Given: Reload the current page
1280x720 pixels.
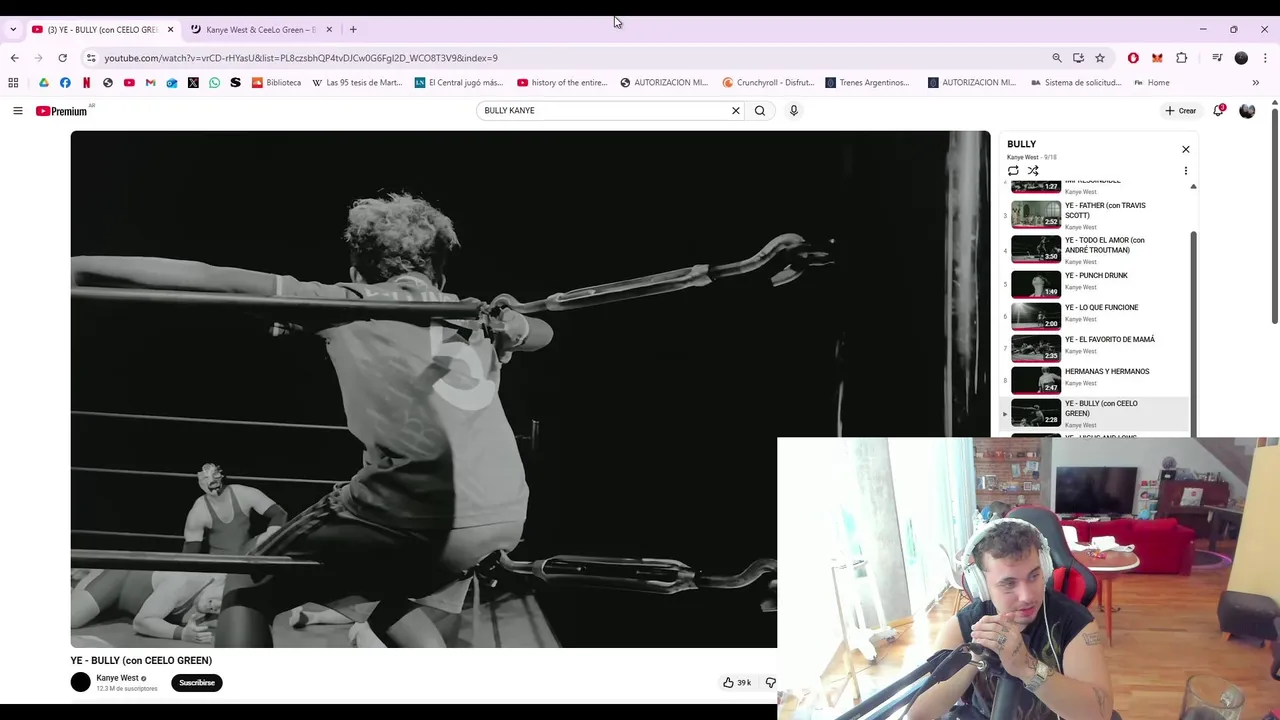Looking at the screenshot, I should pos(62,58).
